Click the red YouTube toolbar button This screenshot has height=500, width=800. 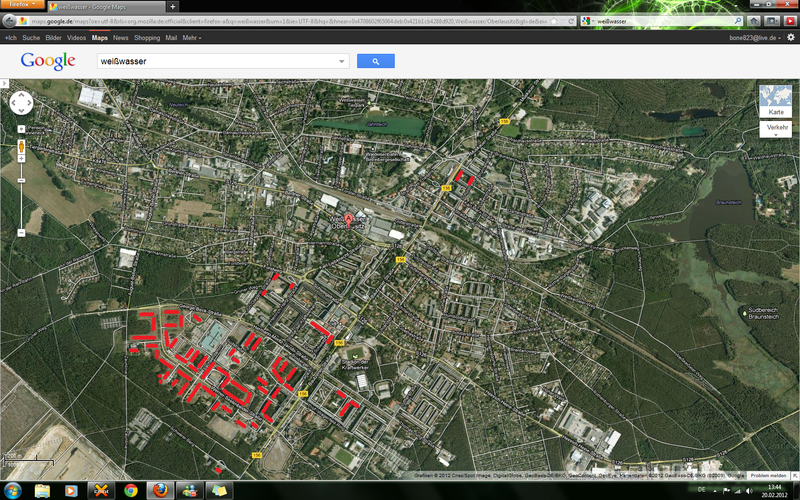tap(790, 21)
